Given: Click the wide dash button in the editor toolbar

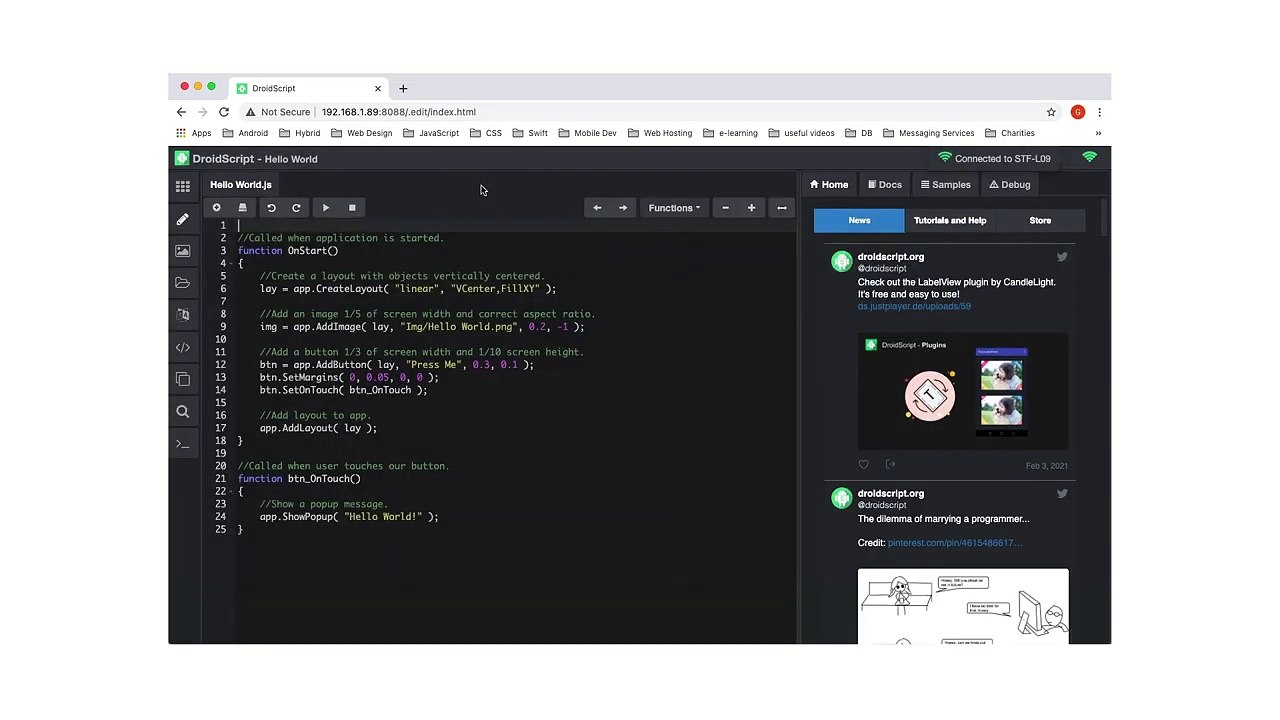Looking at the screenshot, I should point(782,208).
